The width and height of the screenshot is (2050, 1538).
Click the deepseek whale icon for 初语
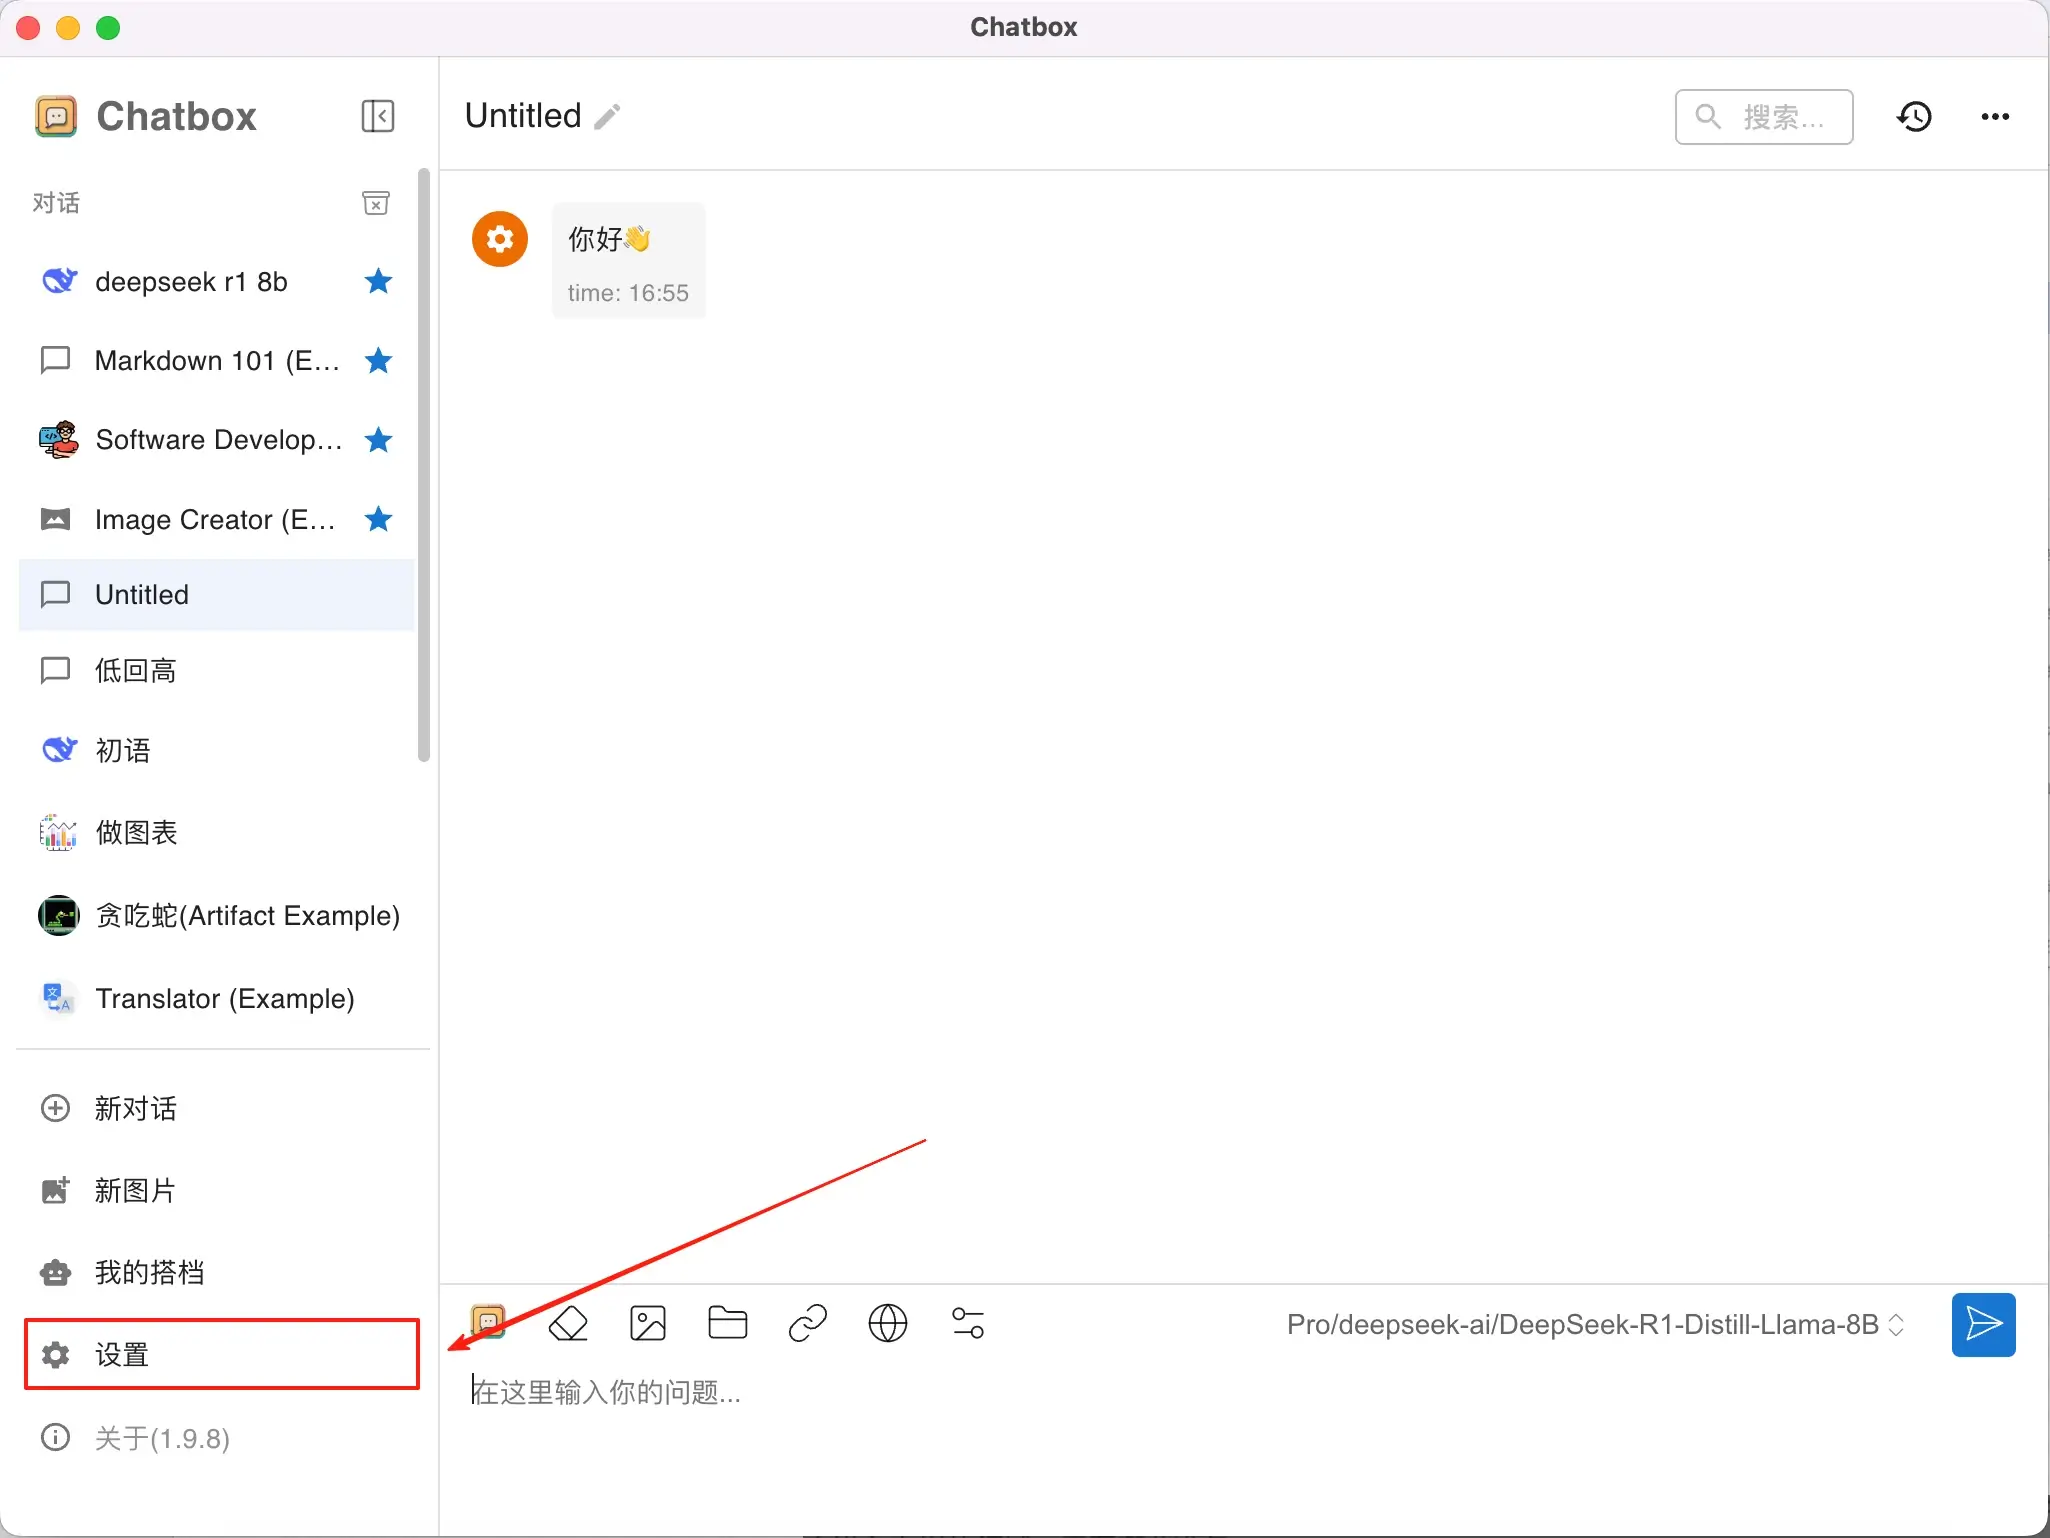(x=58, y=749)
